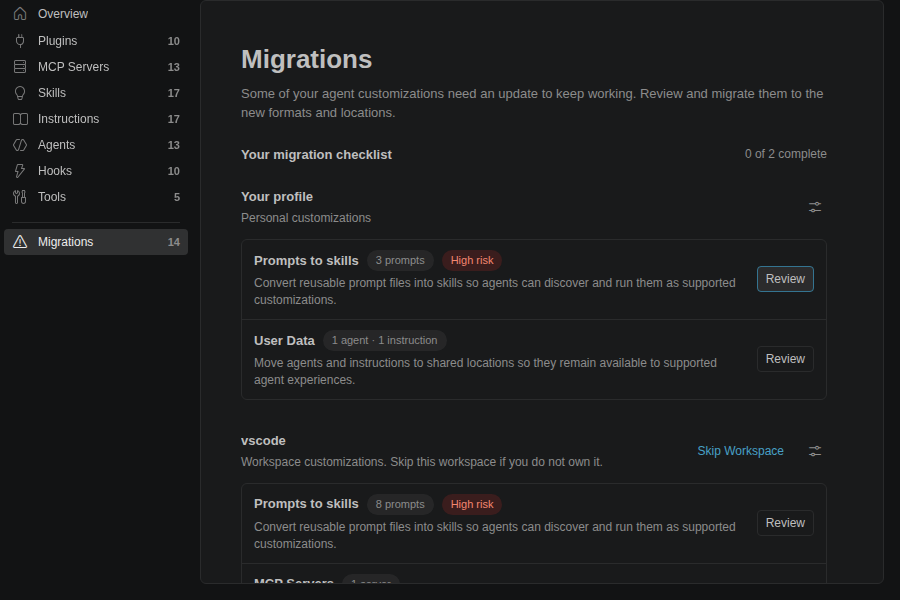Click the MCP Servers count 13
900x600 pixels.
pyautogui.click(x=174, y=67)
